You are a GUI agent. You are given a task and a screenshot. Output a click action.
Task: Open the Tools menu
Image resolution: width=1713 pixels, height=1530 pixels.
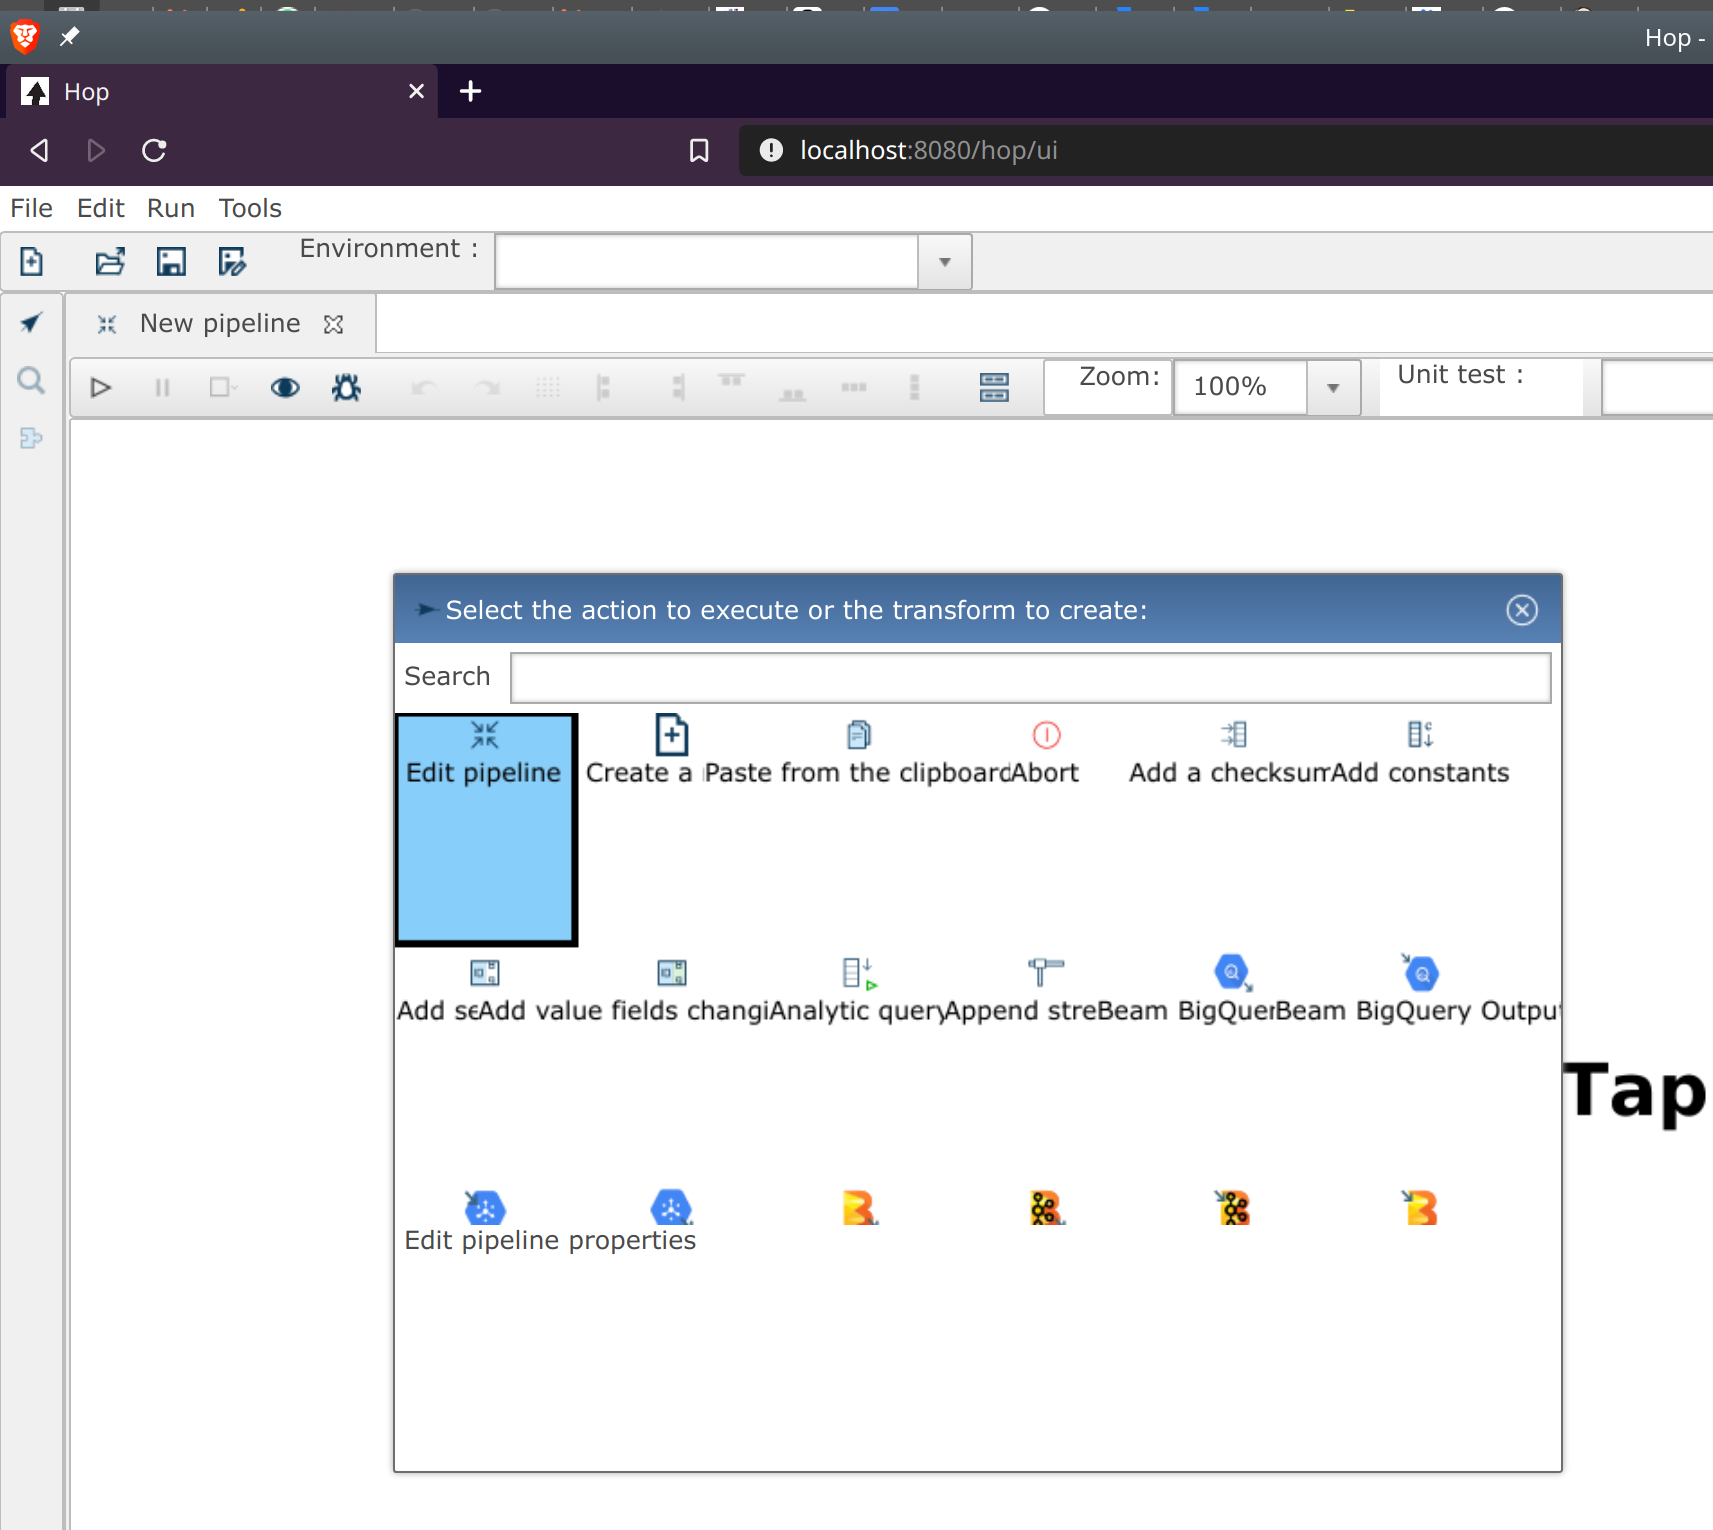point(250,208)
